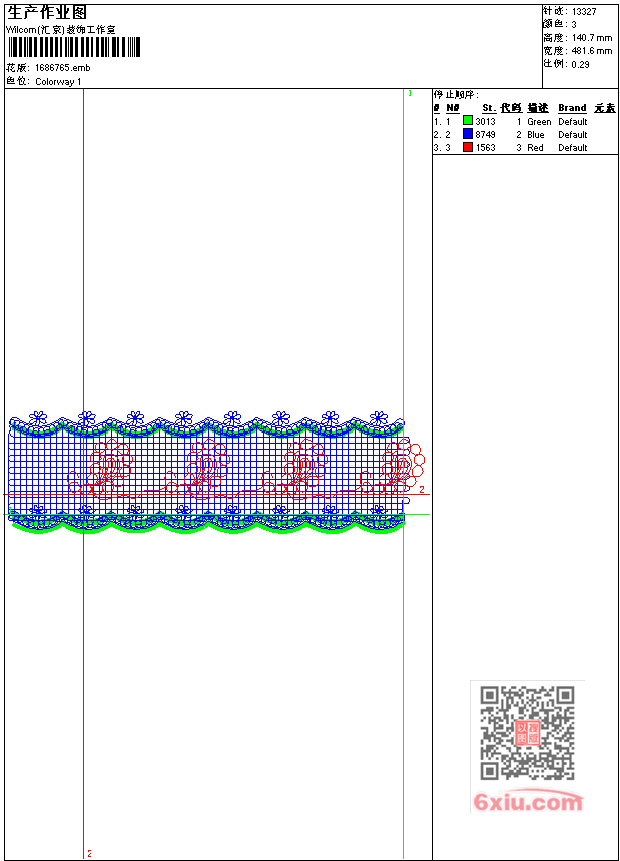The height and width of the screenshot is (861, 620).
Task: Click the 'St.' column header
Action: [489, 108]
